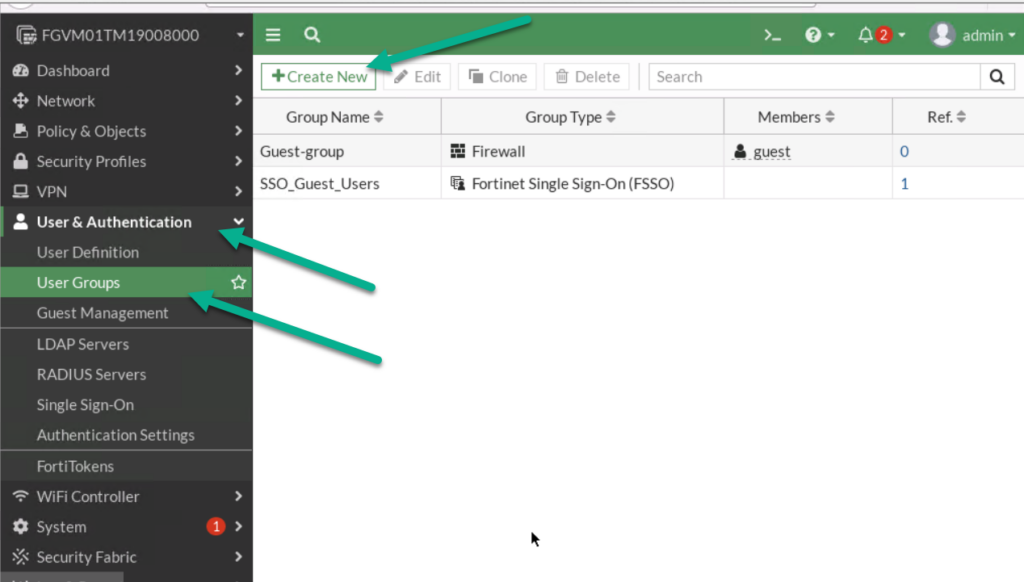Toggle the favorite star on User Groups
The width and height of the screenshot is (1024, 582).
(x=238, y=282)
